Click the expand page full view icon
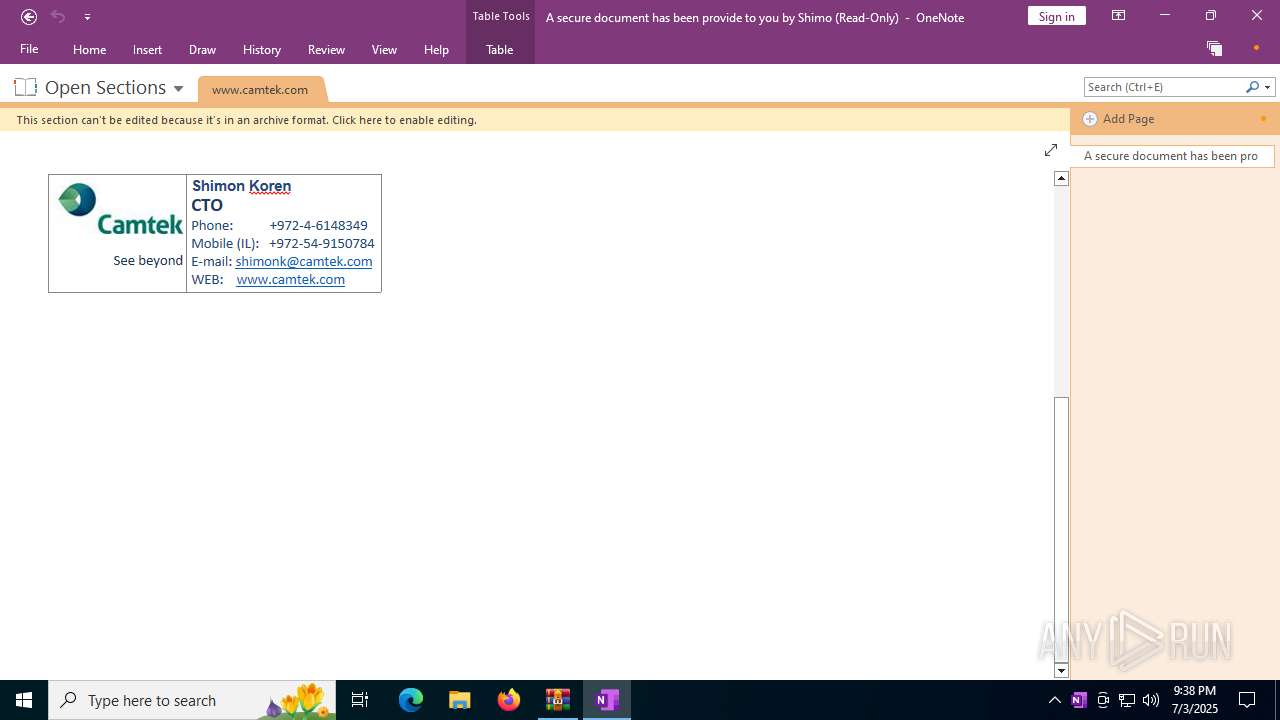This screenshot has width=1280, height=720. 1051,150
